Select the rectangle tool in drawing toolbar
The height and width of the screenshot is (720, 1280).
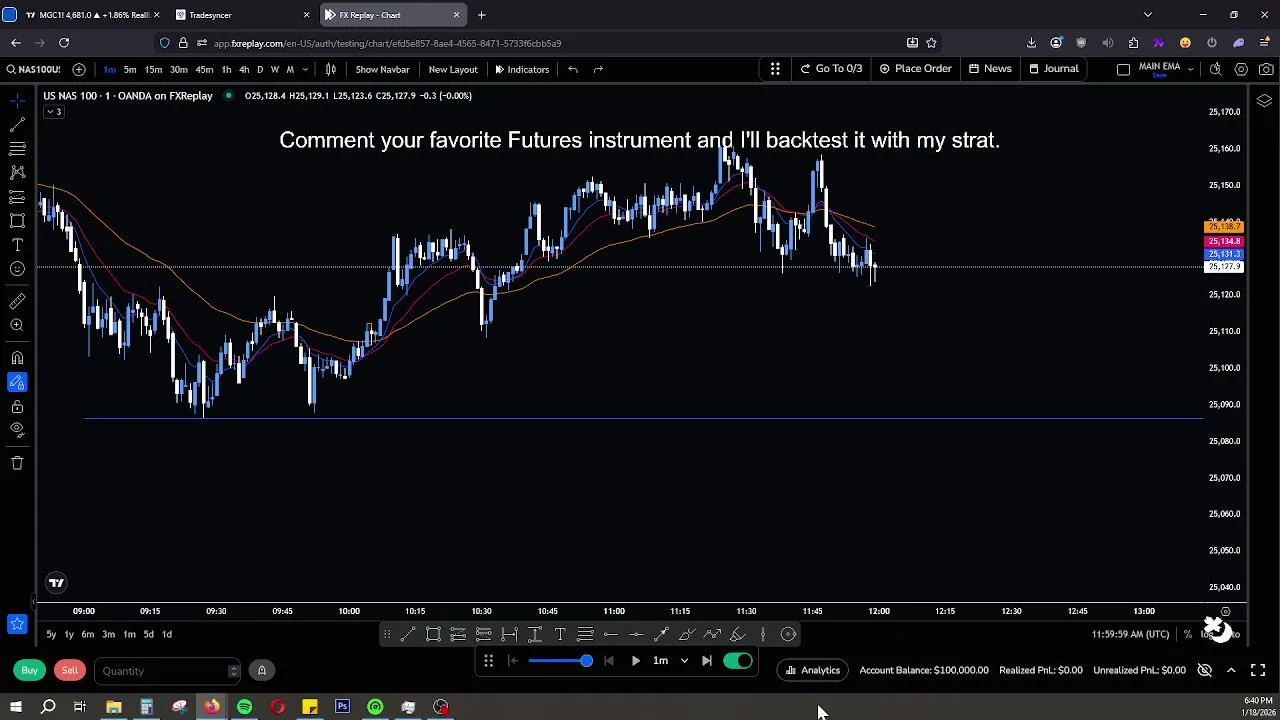point(433,634)
